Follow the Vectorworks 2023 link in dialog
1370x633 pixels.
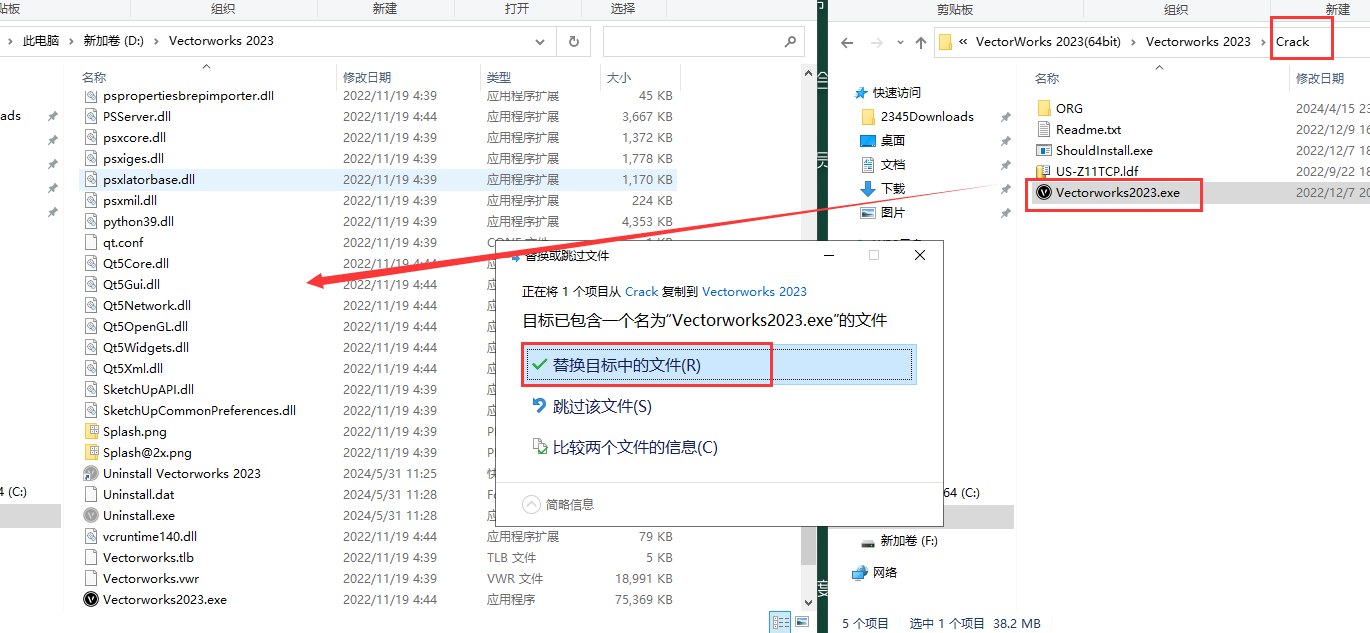coord(754,291)
